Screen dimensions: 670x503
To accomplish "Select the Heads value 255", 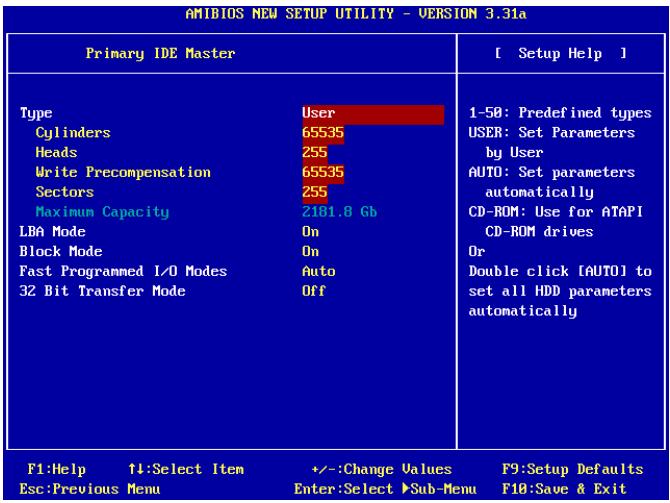I will (x=315, y=153).
